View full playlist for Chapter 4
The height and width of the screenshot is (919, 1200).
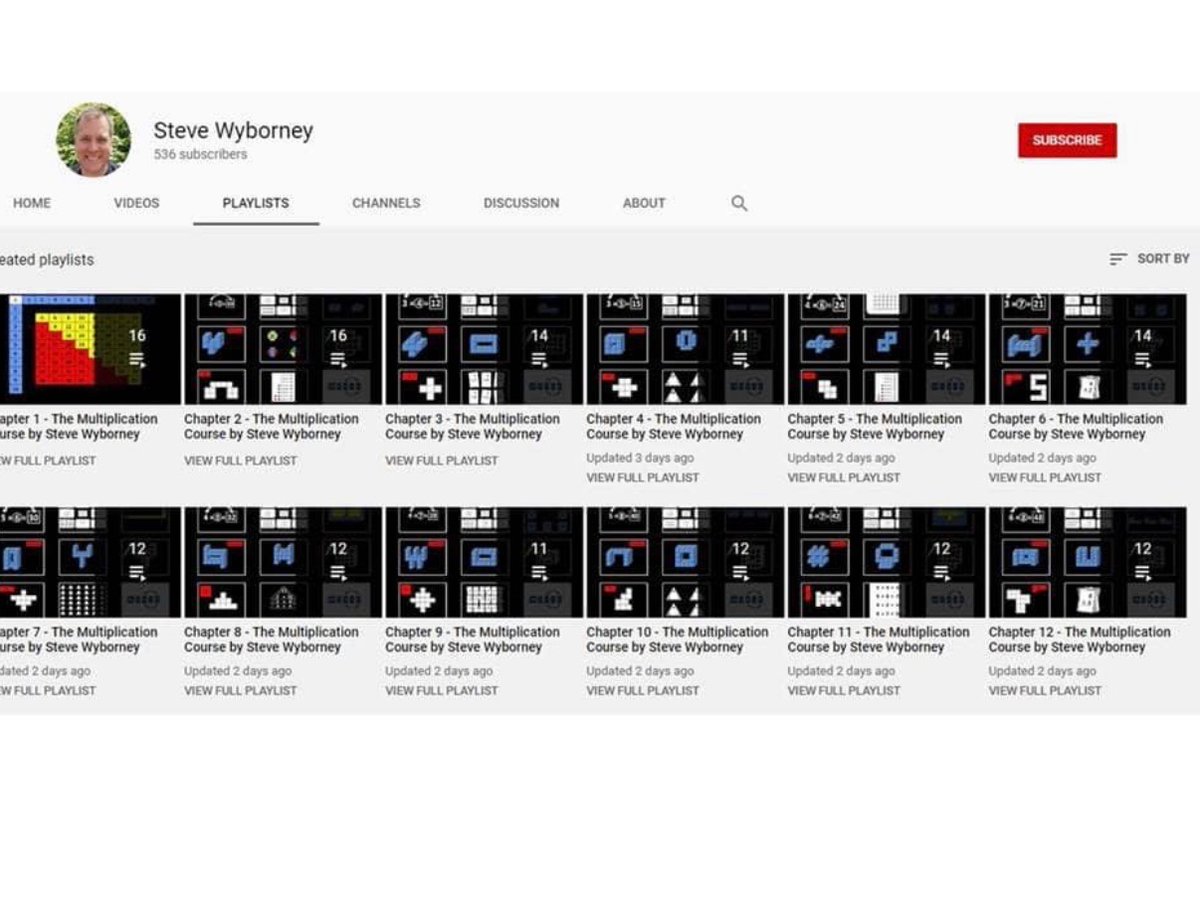pyautogui.click(x=643, y=478)
